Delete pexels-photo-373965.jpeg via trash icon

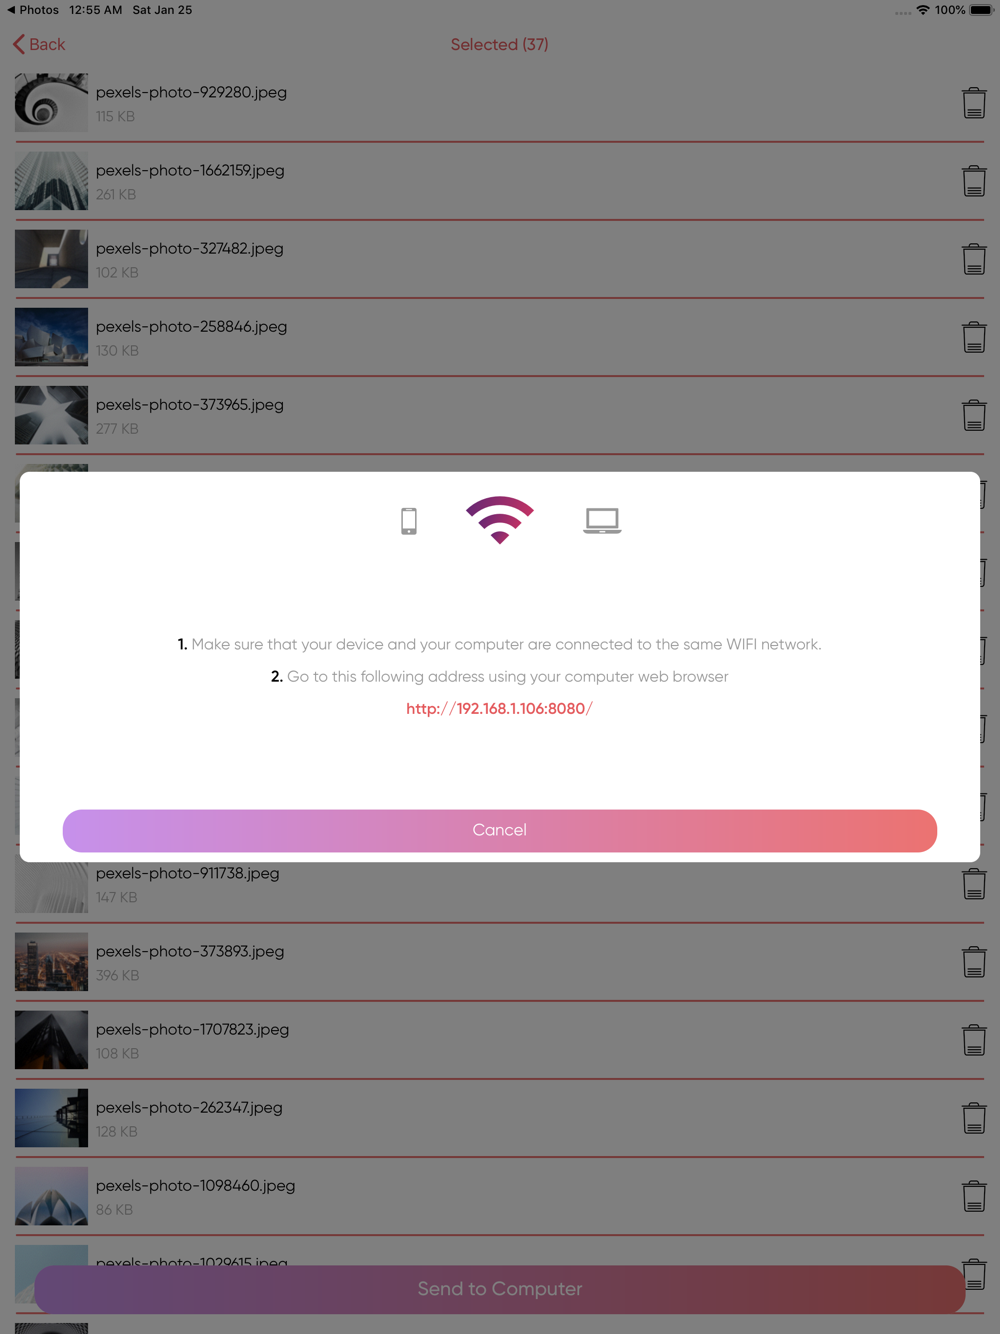[x=974, y=415]
